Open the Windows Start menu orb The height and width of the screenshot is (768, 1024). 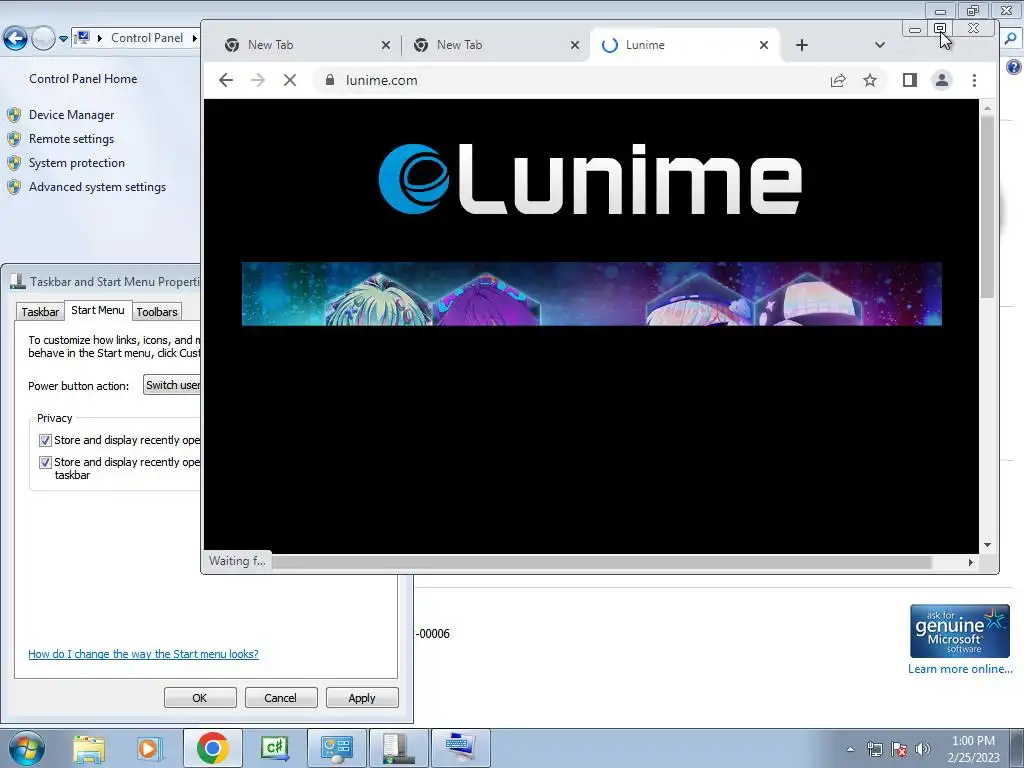[26, 749]
